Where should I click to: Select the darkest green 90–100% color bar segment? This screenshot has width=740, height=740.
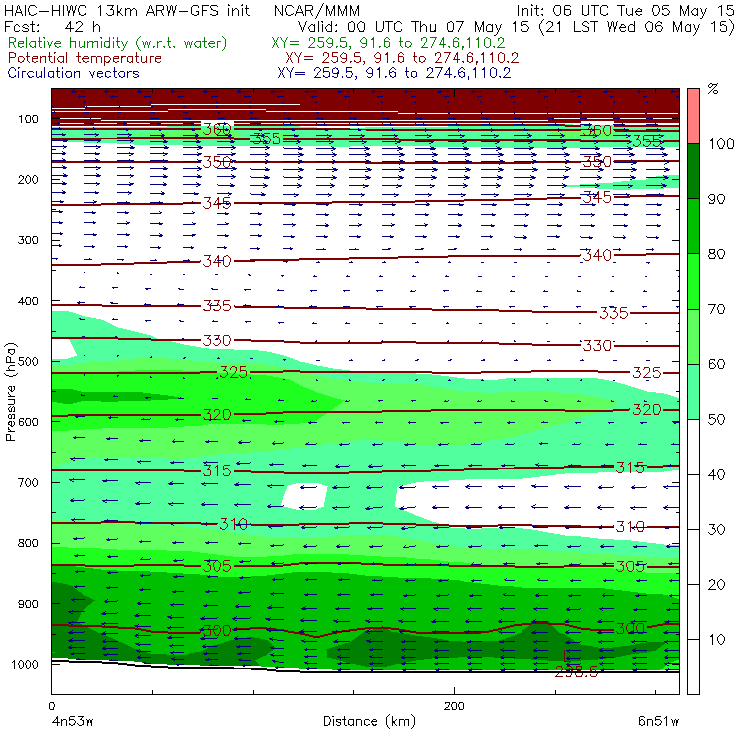pos(693,171)
